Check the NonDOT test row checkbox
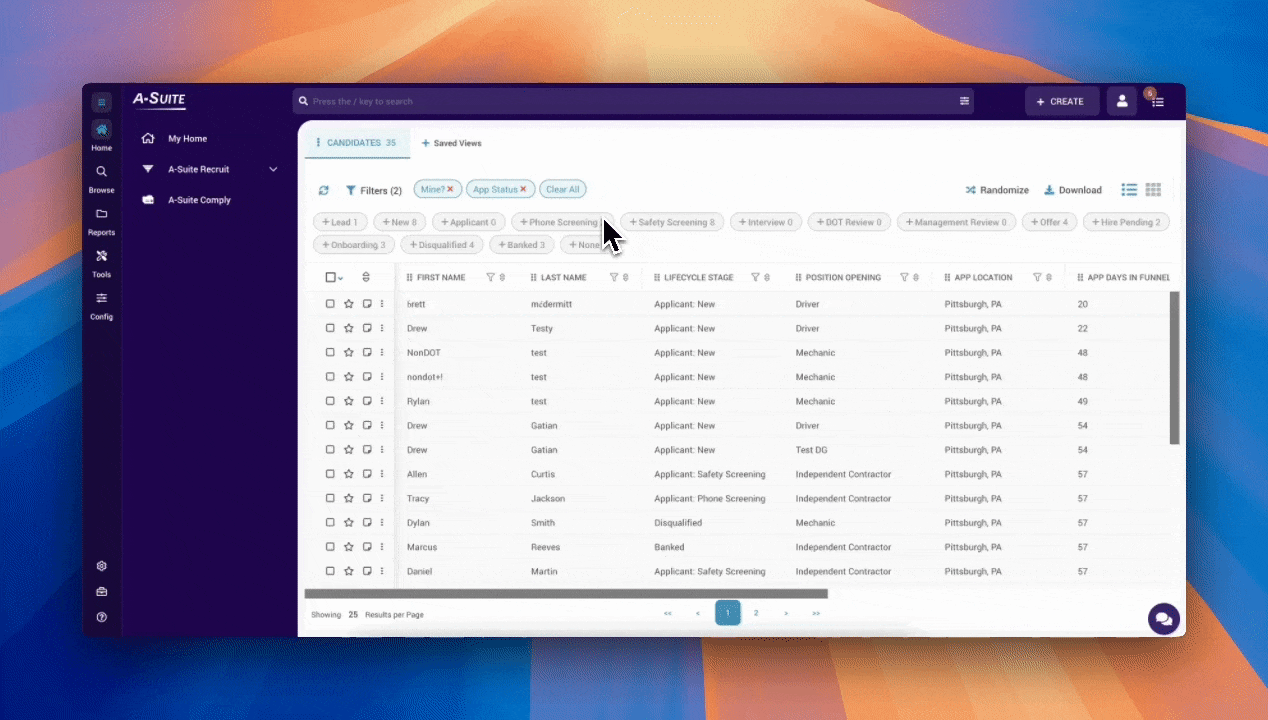The height and width of the screenshot is (720, 1268). 330,353
